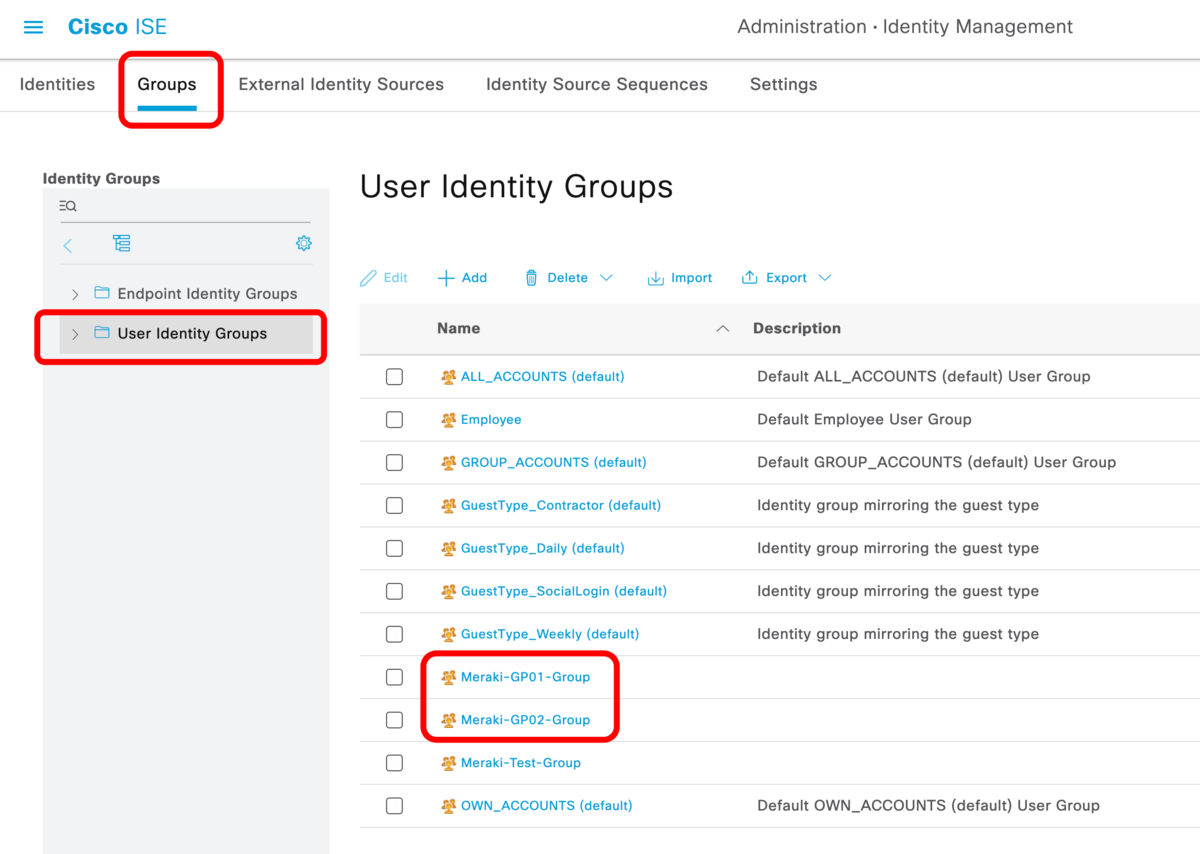Open the Identity Groups gear settings icon
This screenshot has height=854, width=1200.
[303, 243]
